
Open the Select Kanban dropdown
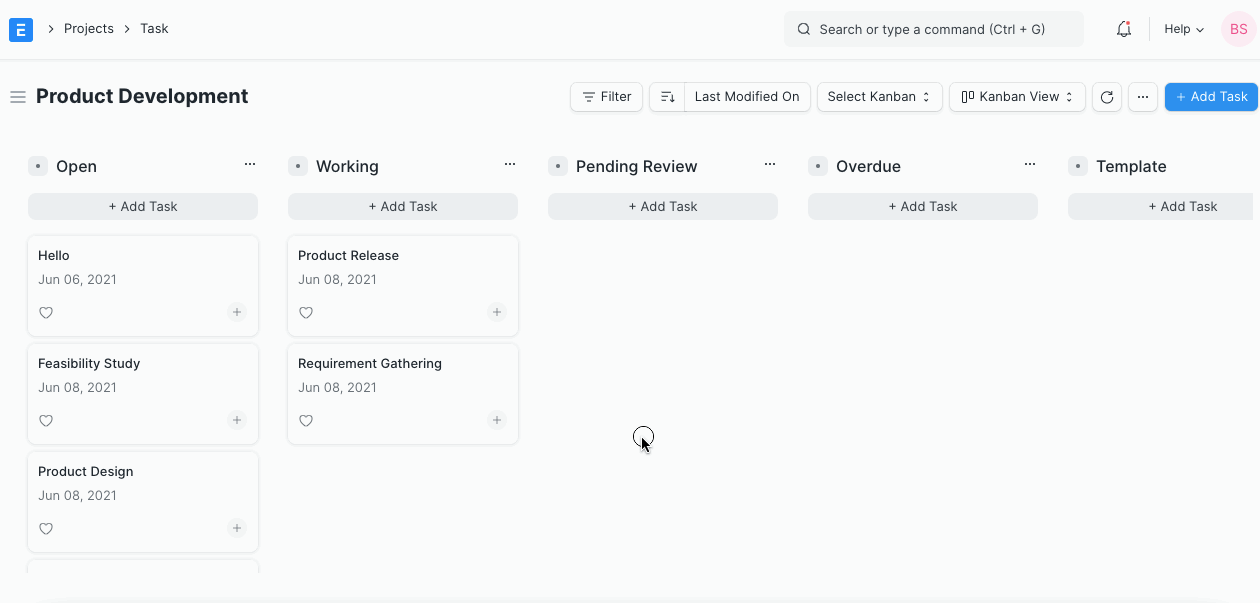click(879, 96)
